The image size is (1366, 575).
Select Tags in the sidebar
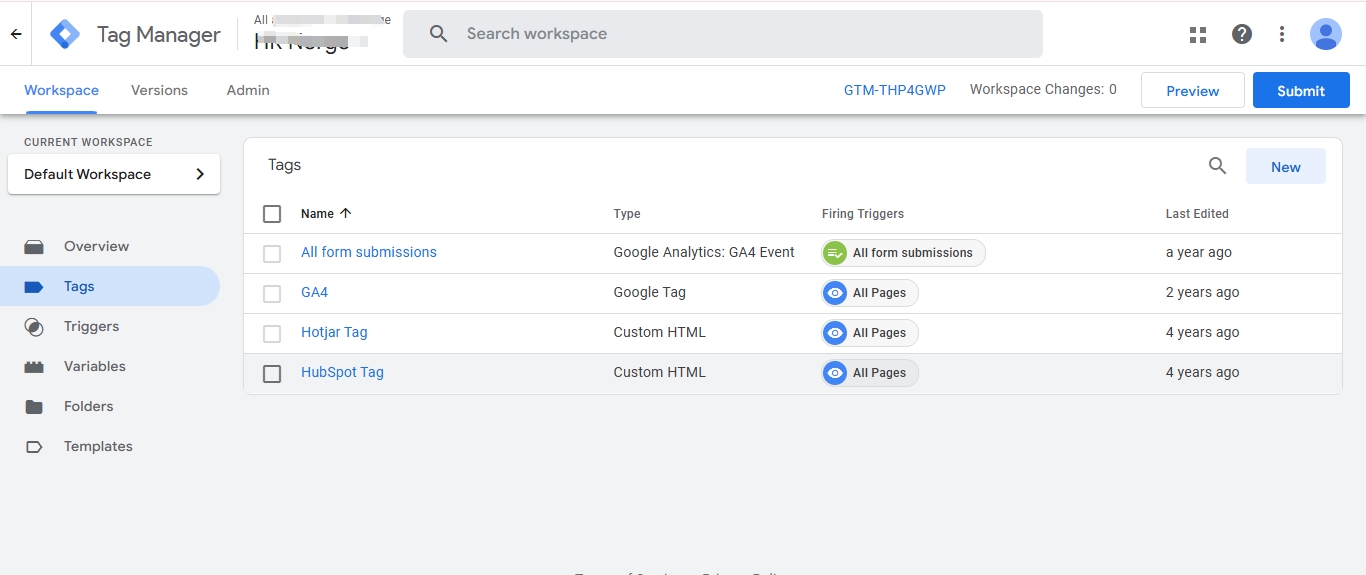[110, 286]
